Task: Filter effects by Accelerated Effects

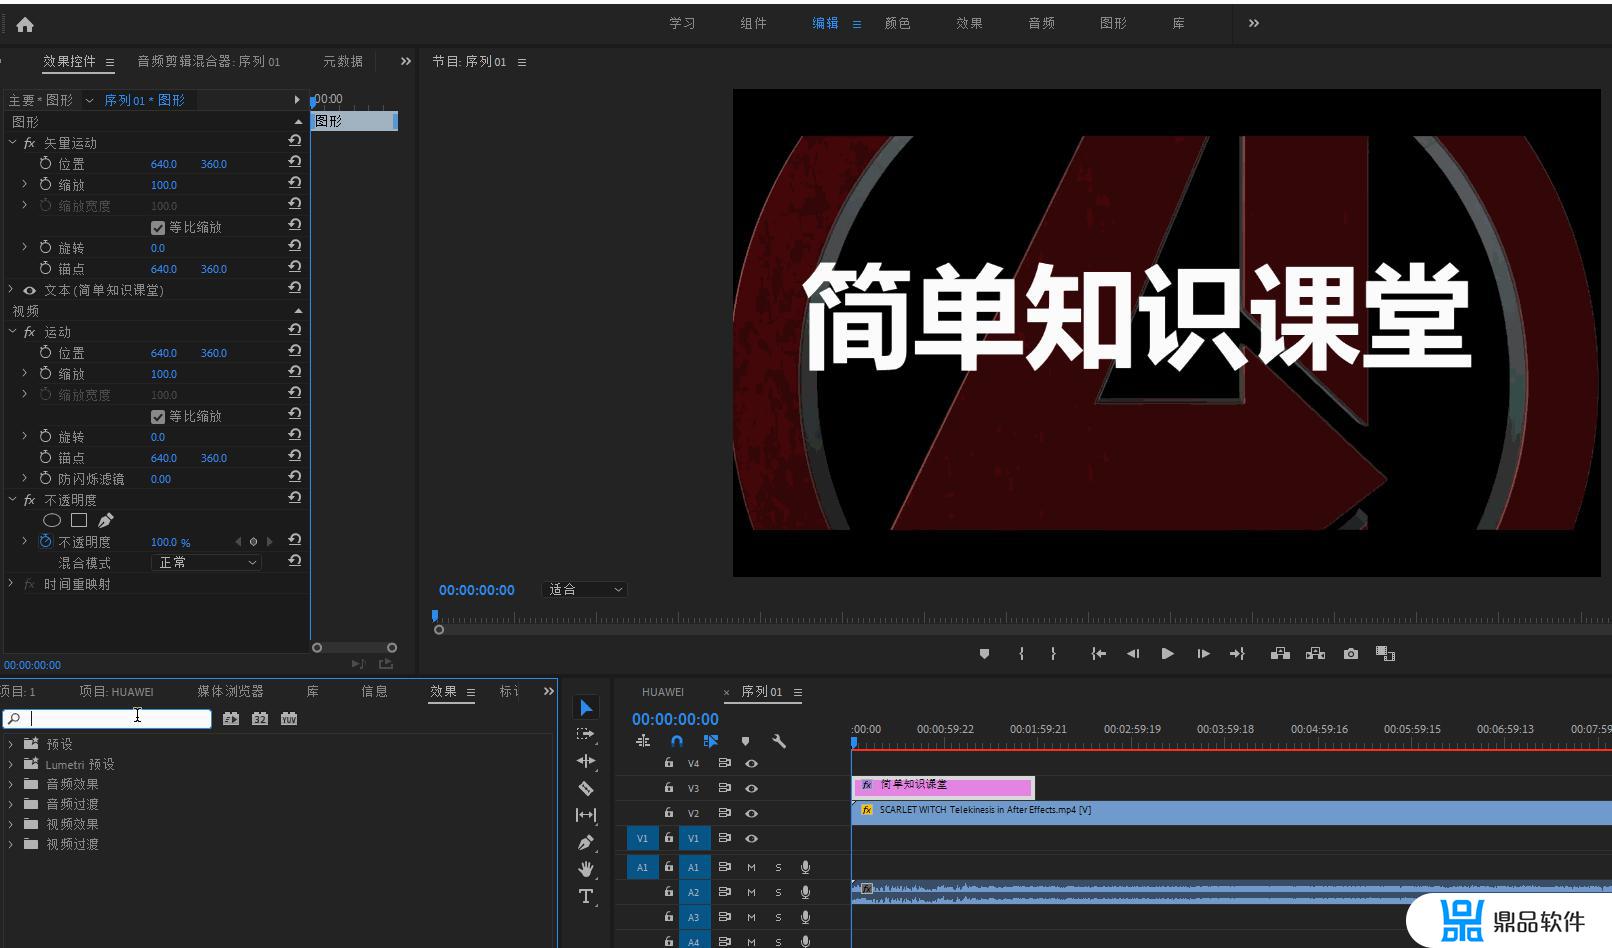Action: tap(231, 719)
